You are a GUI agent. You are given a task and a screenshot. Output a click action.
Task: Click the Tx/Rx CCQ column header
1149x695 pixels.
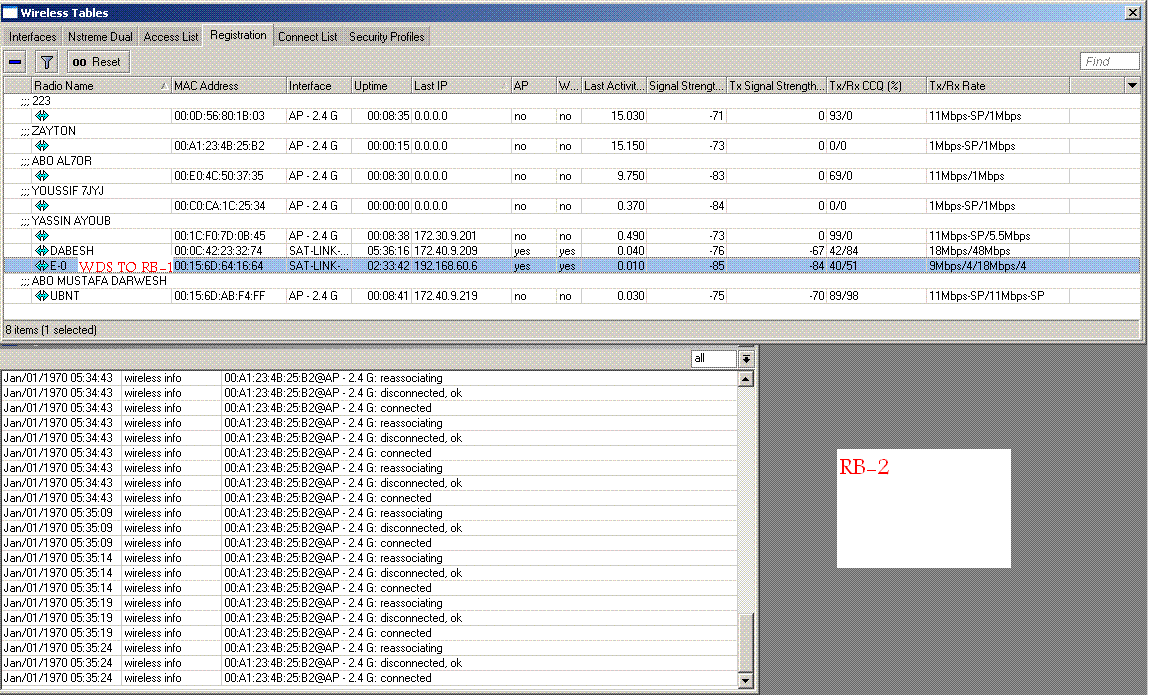pyautogui.click(x=876, y=86)
